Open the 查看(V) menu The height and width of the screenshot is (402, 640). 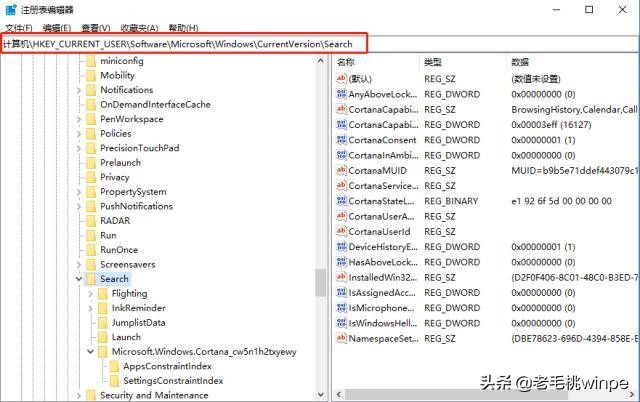(x=96, y=28)
